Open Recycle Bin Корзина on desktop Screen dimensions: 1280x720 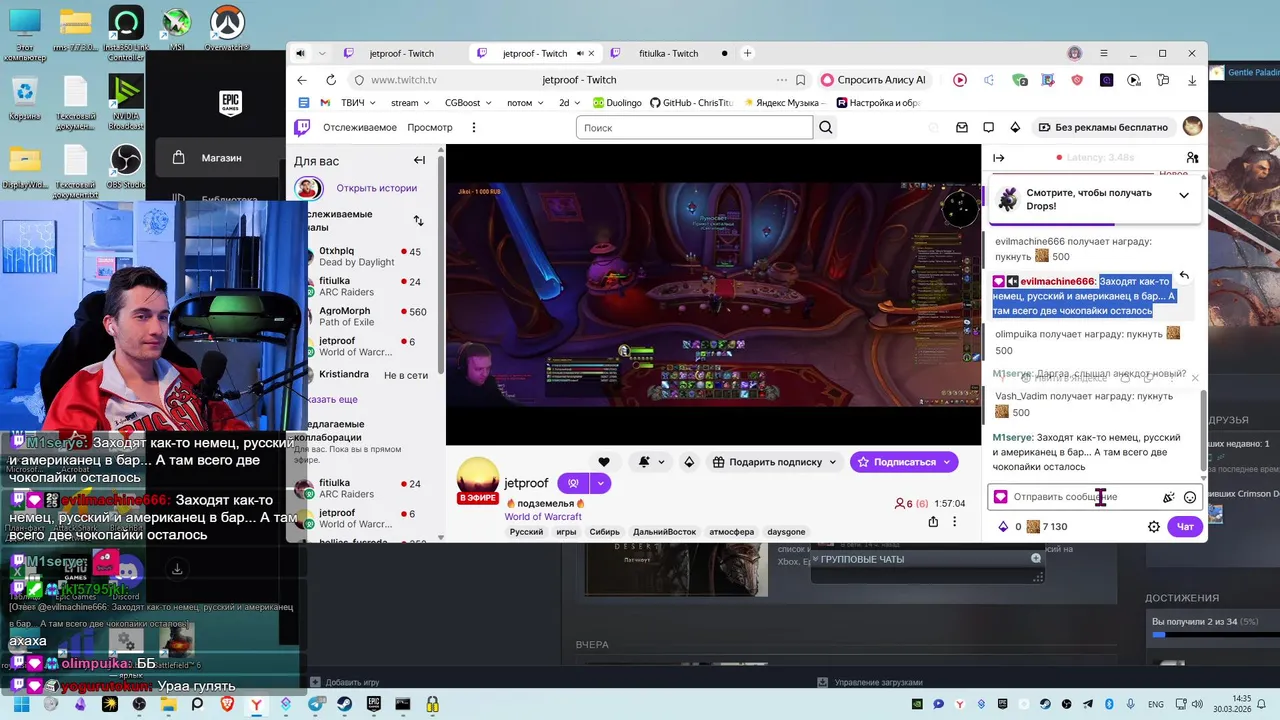[24, 99]
